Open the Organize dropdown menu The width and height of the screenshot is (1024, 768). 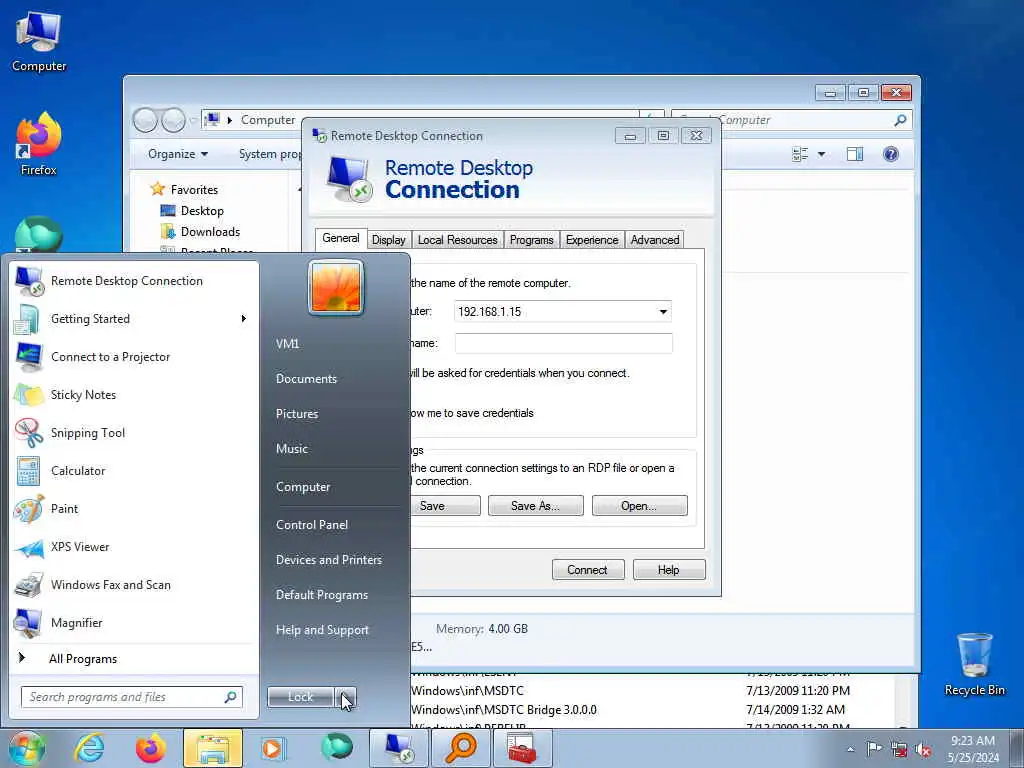click(x=178, y=154)
